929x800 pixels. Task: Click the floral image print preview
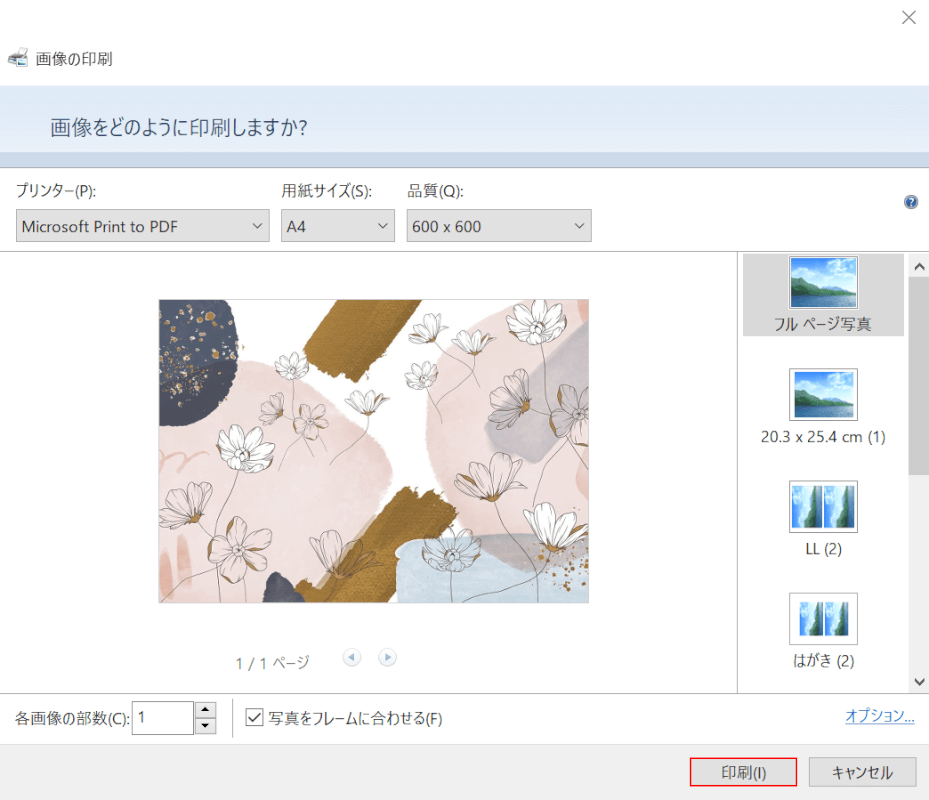(374, 451)
